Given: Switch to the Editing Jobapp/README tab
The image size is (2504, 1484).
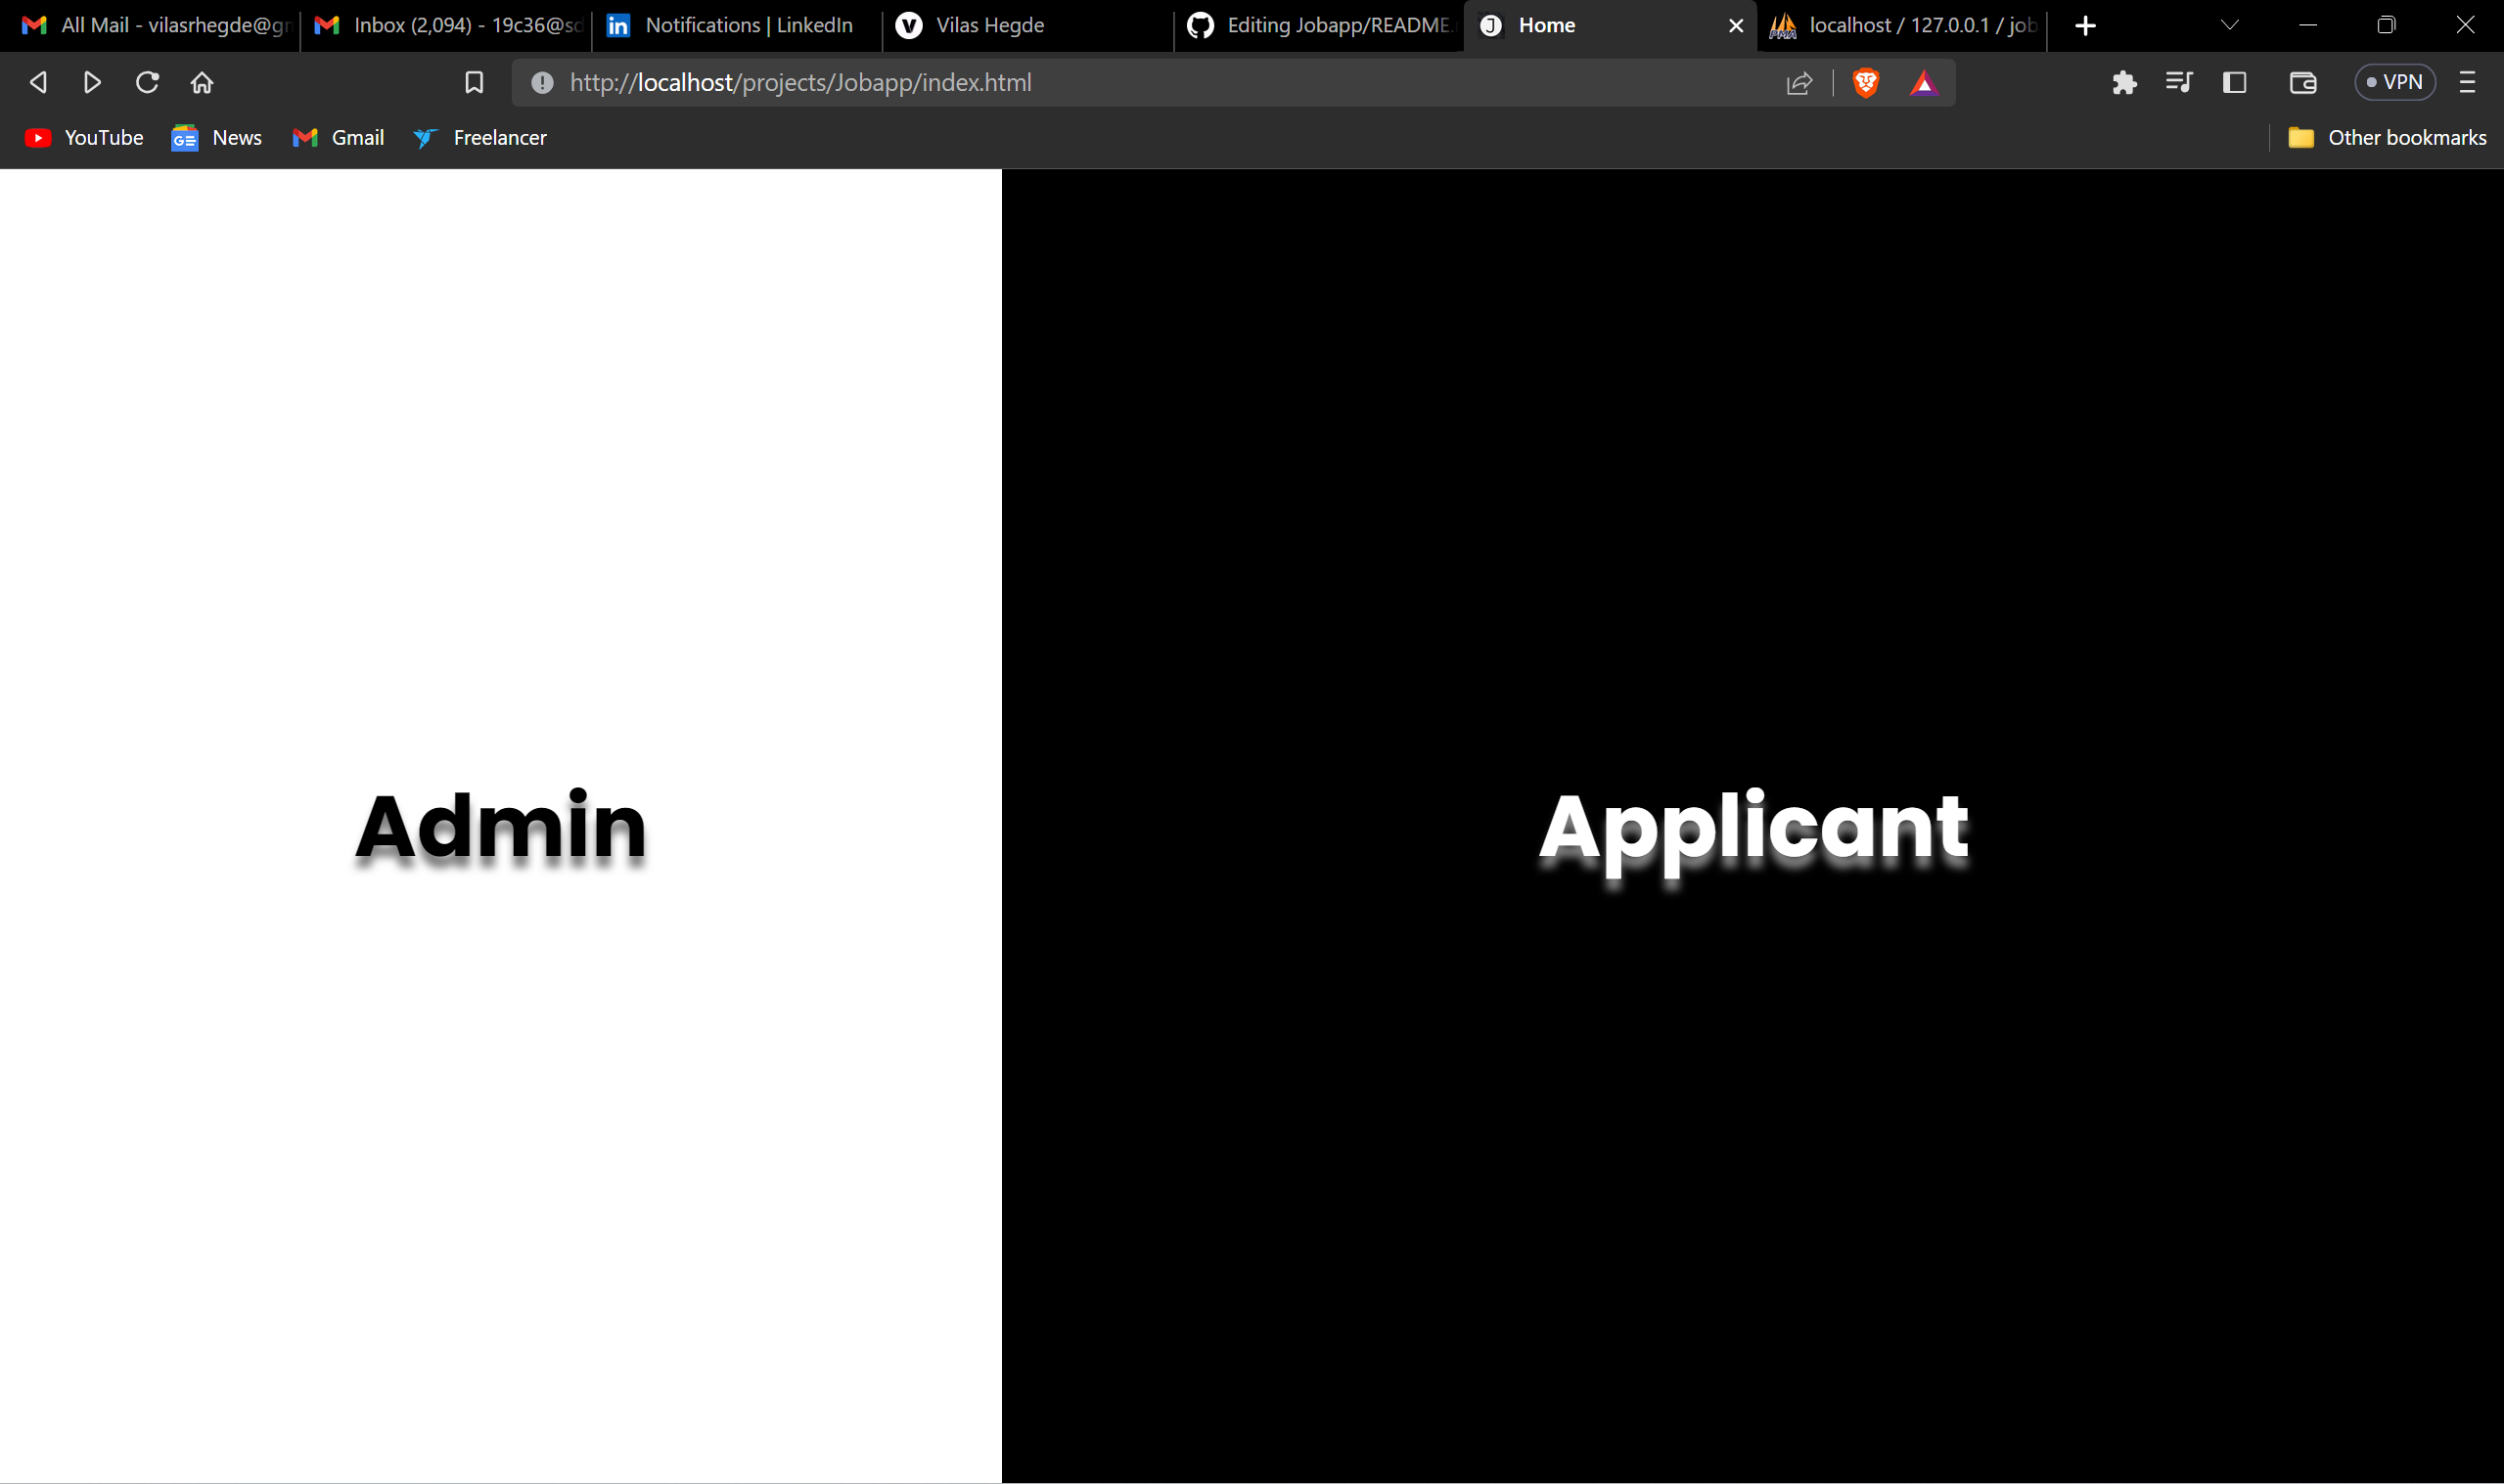Looking at the screenshot, I should coord(1318,25).
